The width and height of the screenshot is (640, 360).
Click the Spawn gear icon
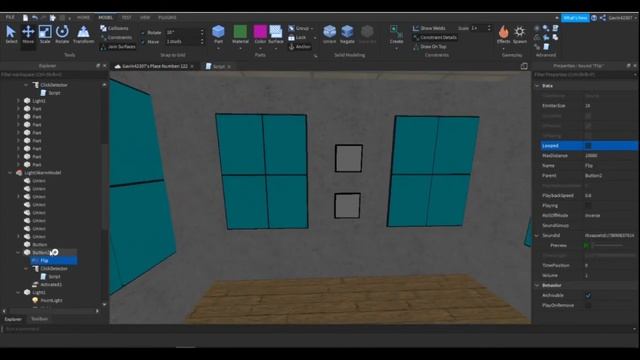(520, 32)
